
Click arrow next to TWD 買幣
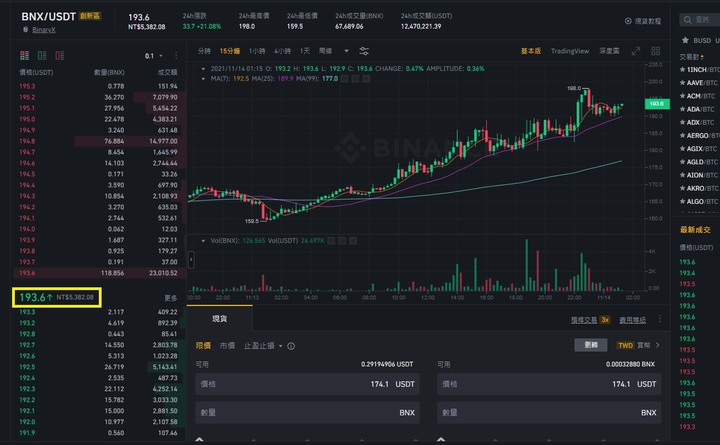(x=658, y=345)
